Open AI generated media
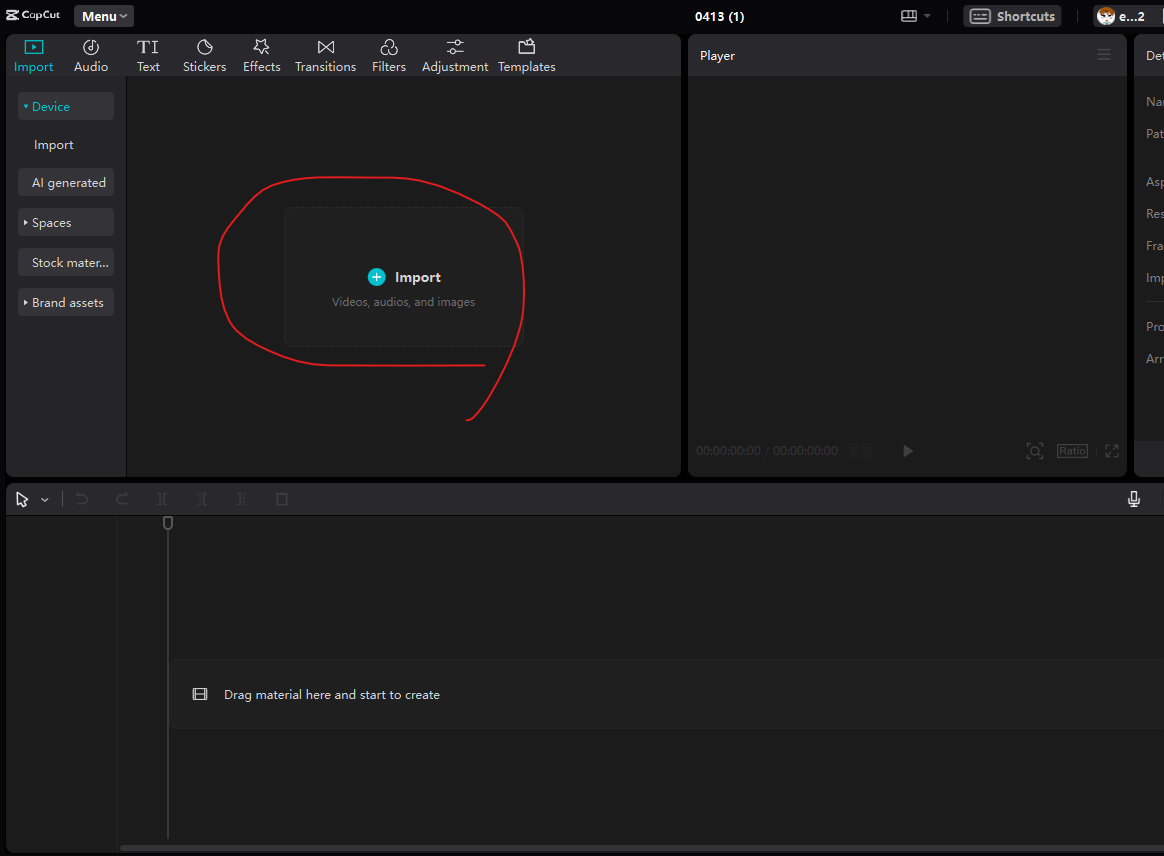Image resolution: width=1164 pixels, height=856 pixels. click(x=66, y=183)
